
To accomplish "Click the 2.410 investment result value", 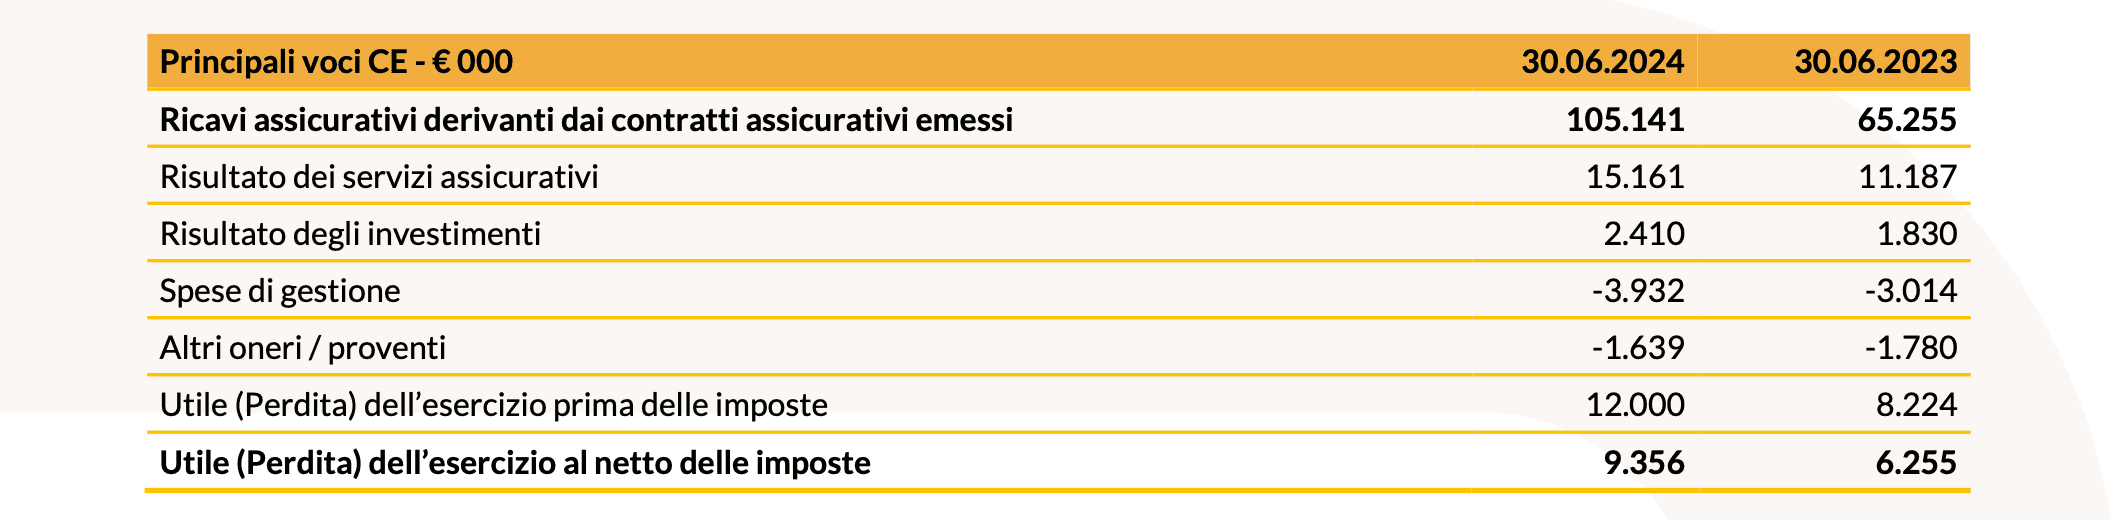I will pyautogui.click(x=1644, y=234).
